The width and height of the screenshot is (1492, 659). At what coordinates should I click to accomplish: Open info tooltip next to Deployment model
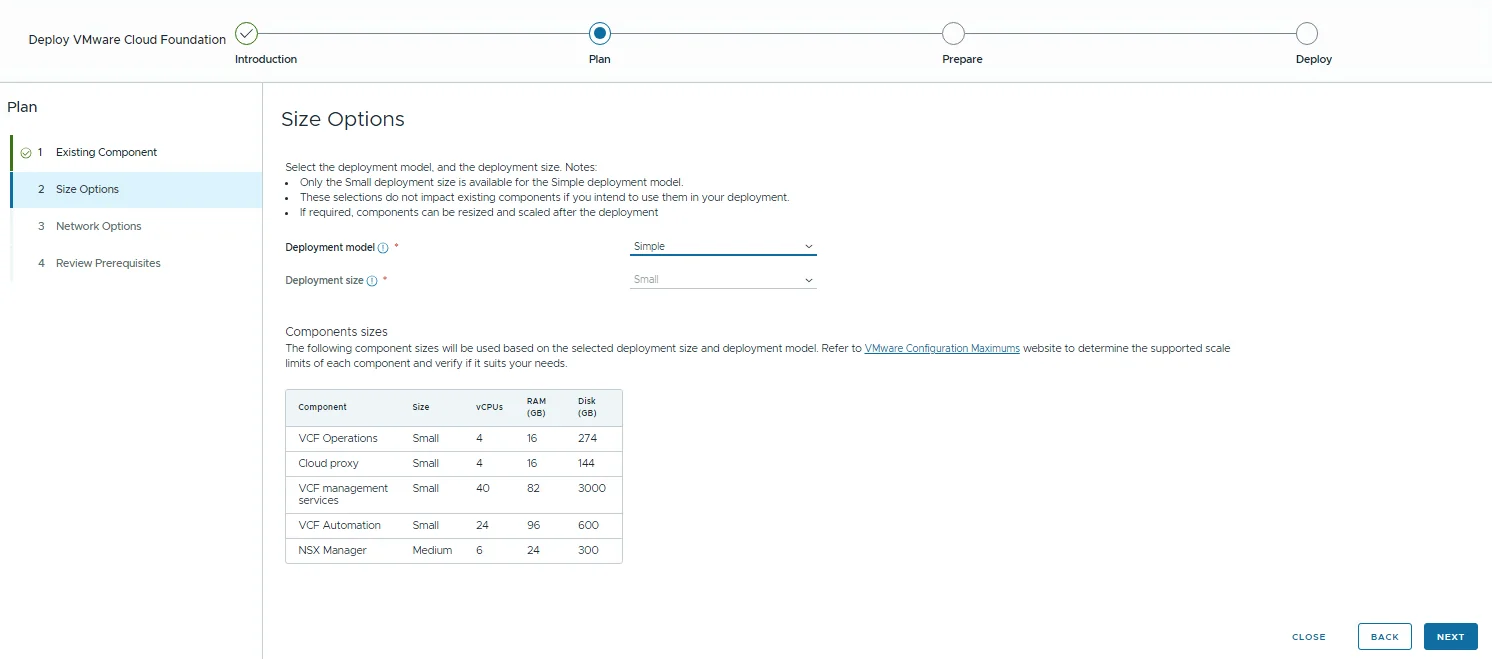pyautogui.click(x=383, y=248)
